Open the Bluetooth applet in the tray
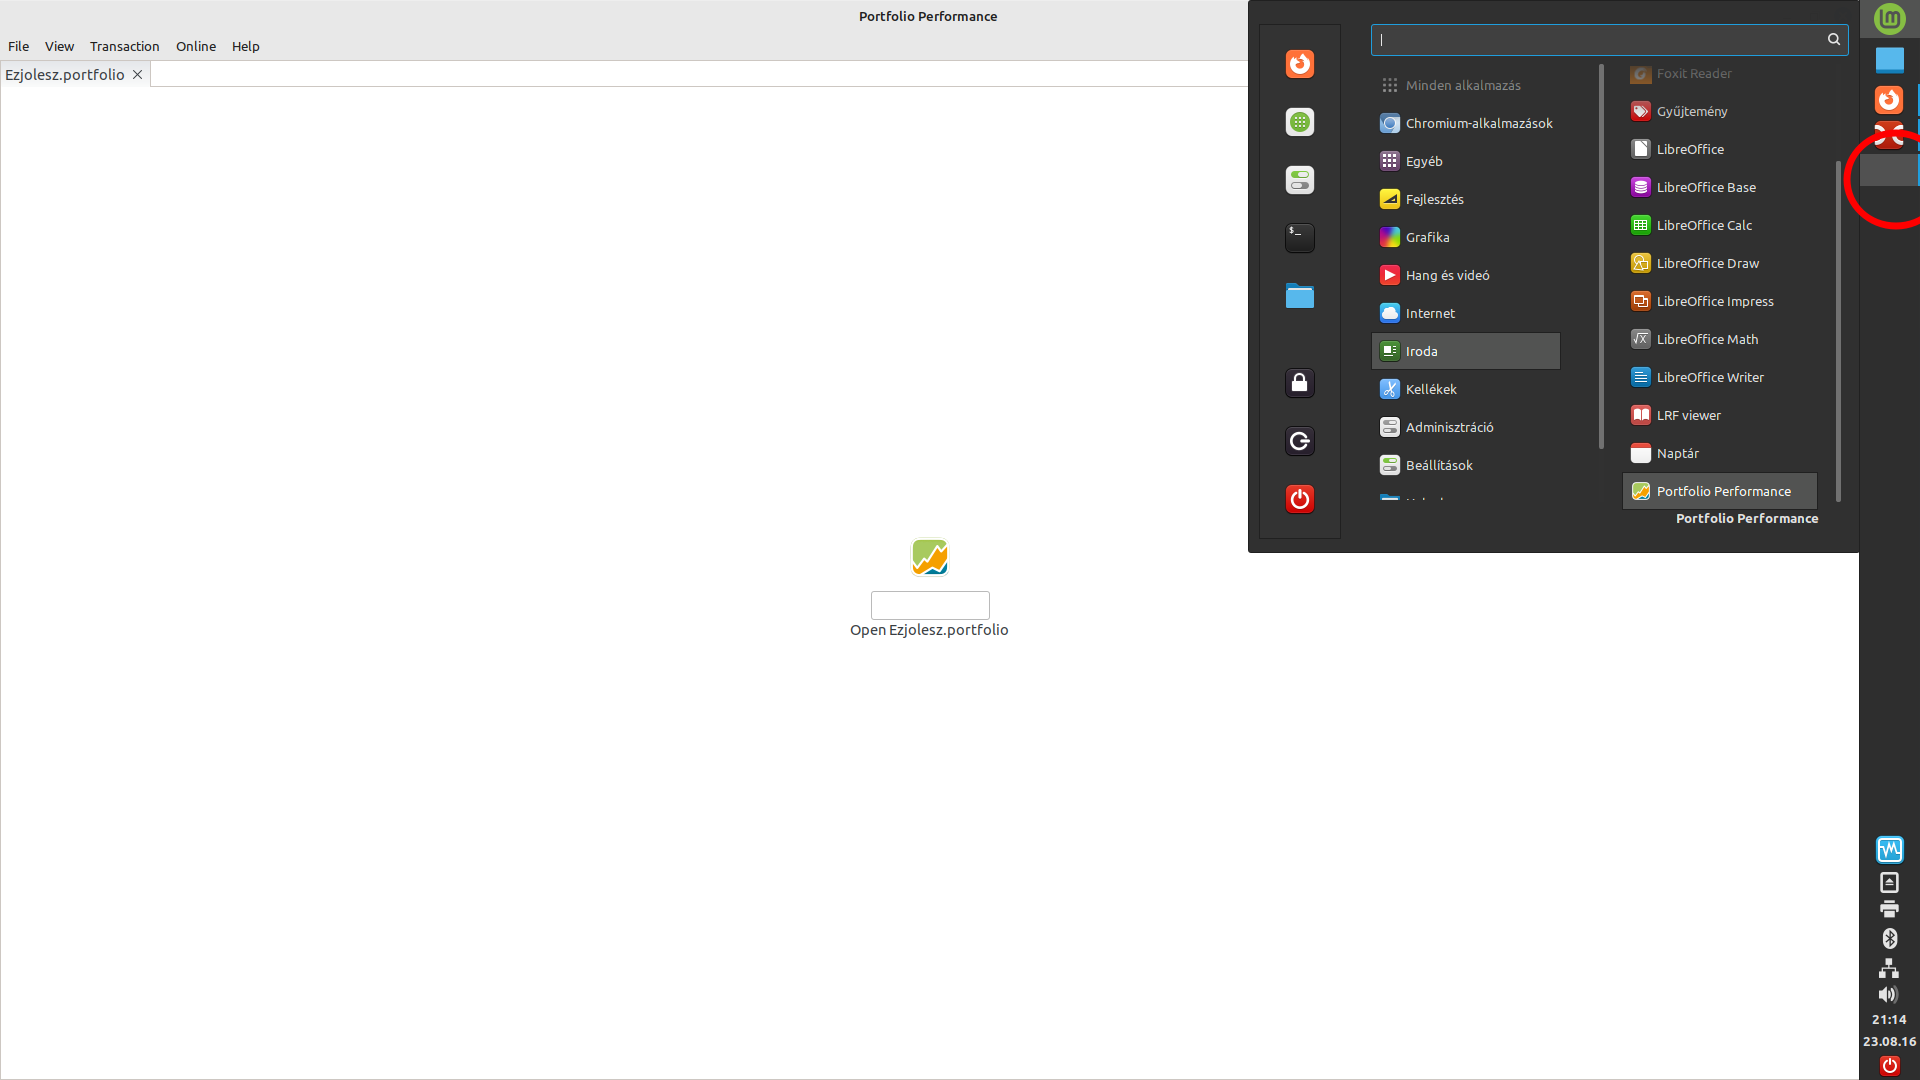This screenshot has height=1080, width=1920. point(1889,938)
